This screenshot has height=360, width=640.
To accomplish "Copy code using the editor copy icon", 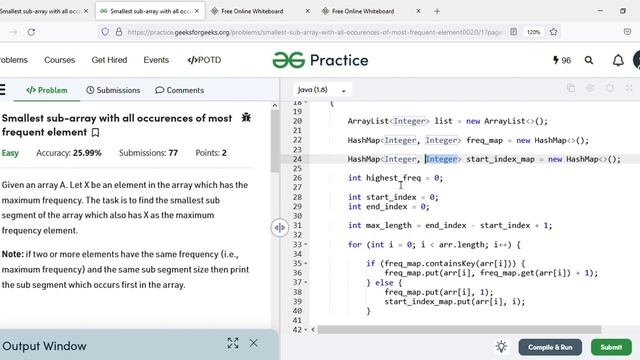I will click(571, 88).
